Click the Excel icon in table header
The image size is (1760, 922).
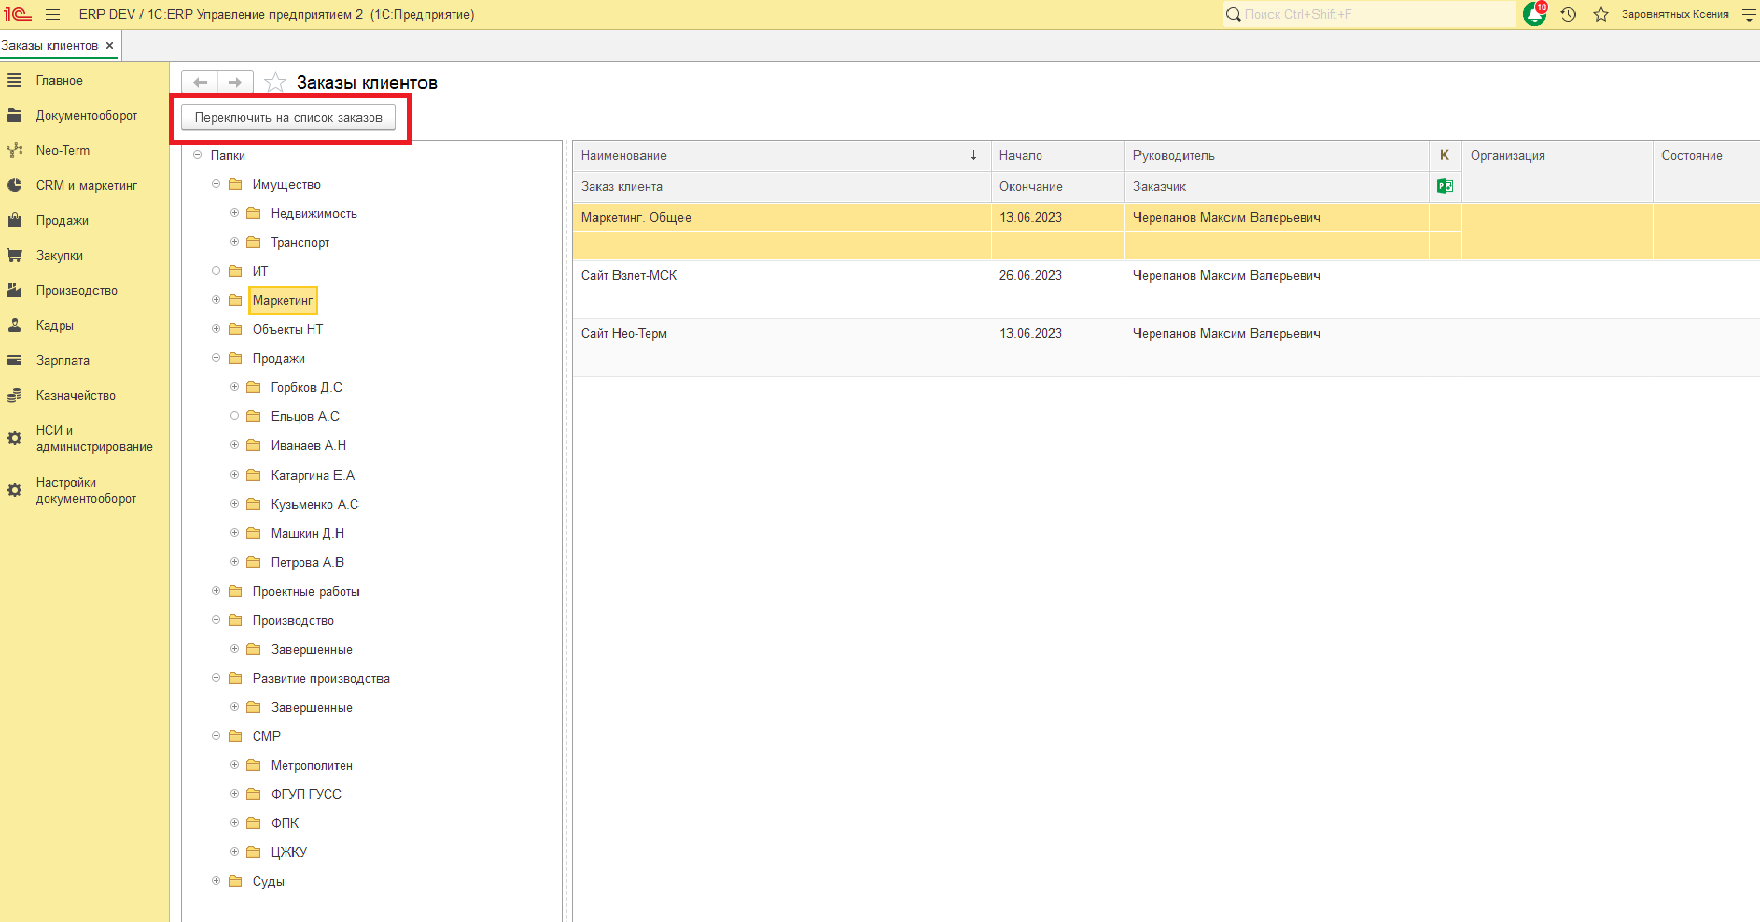1444,186
